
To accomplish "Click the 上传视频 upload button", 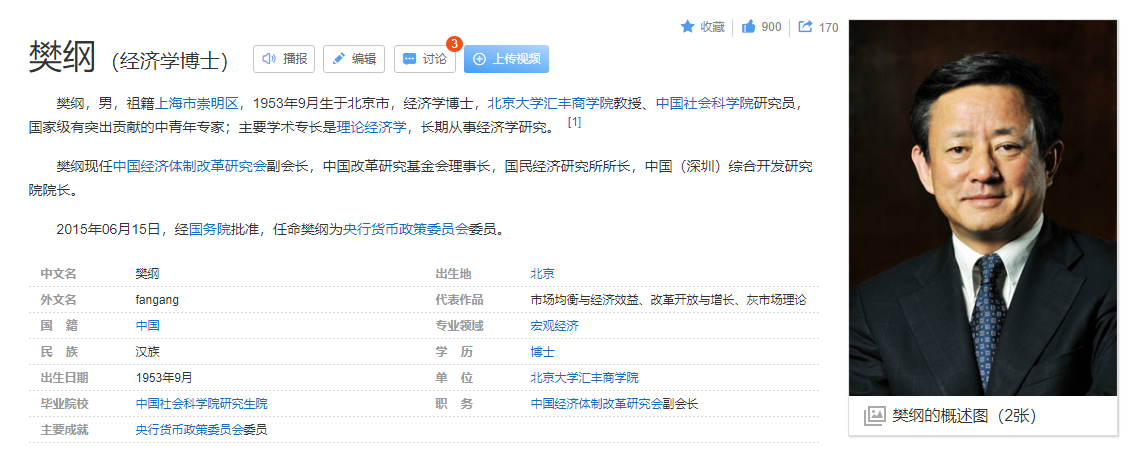I will click(x=506, y=59).
